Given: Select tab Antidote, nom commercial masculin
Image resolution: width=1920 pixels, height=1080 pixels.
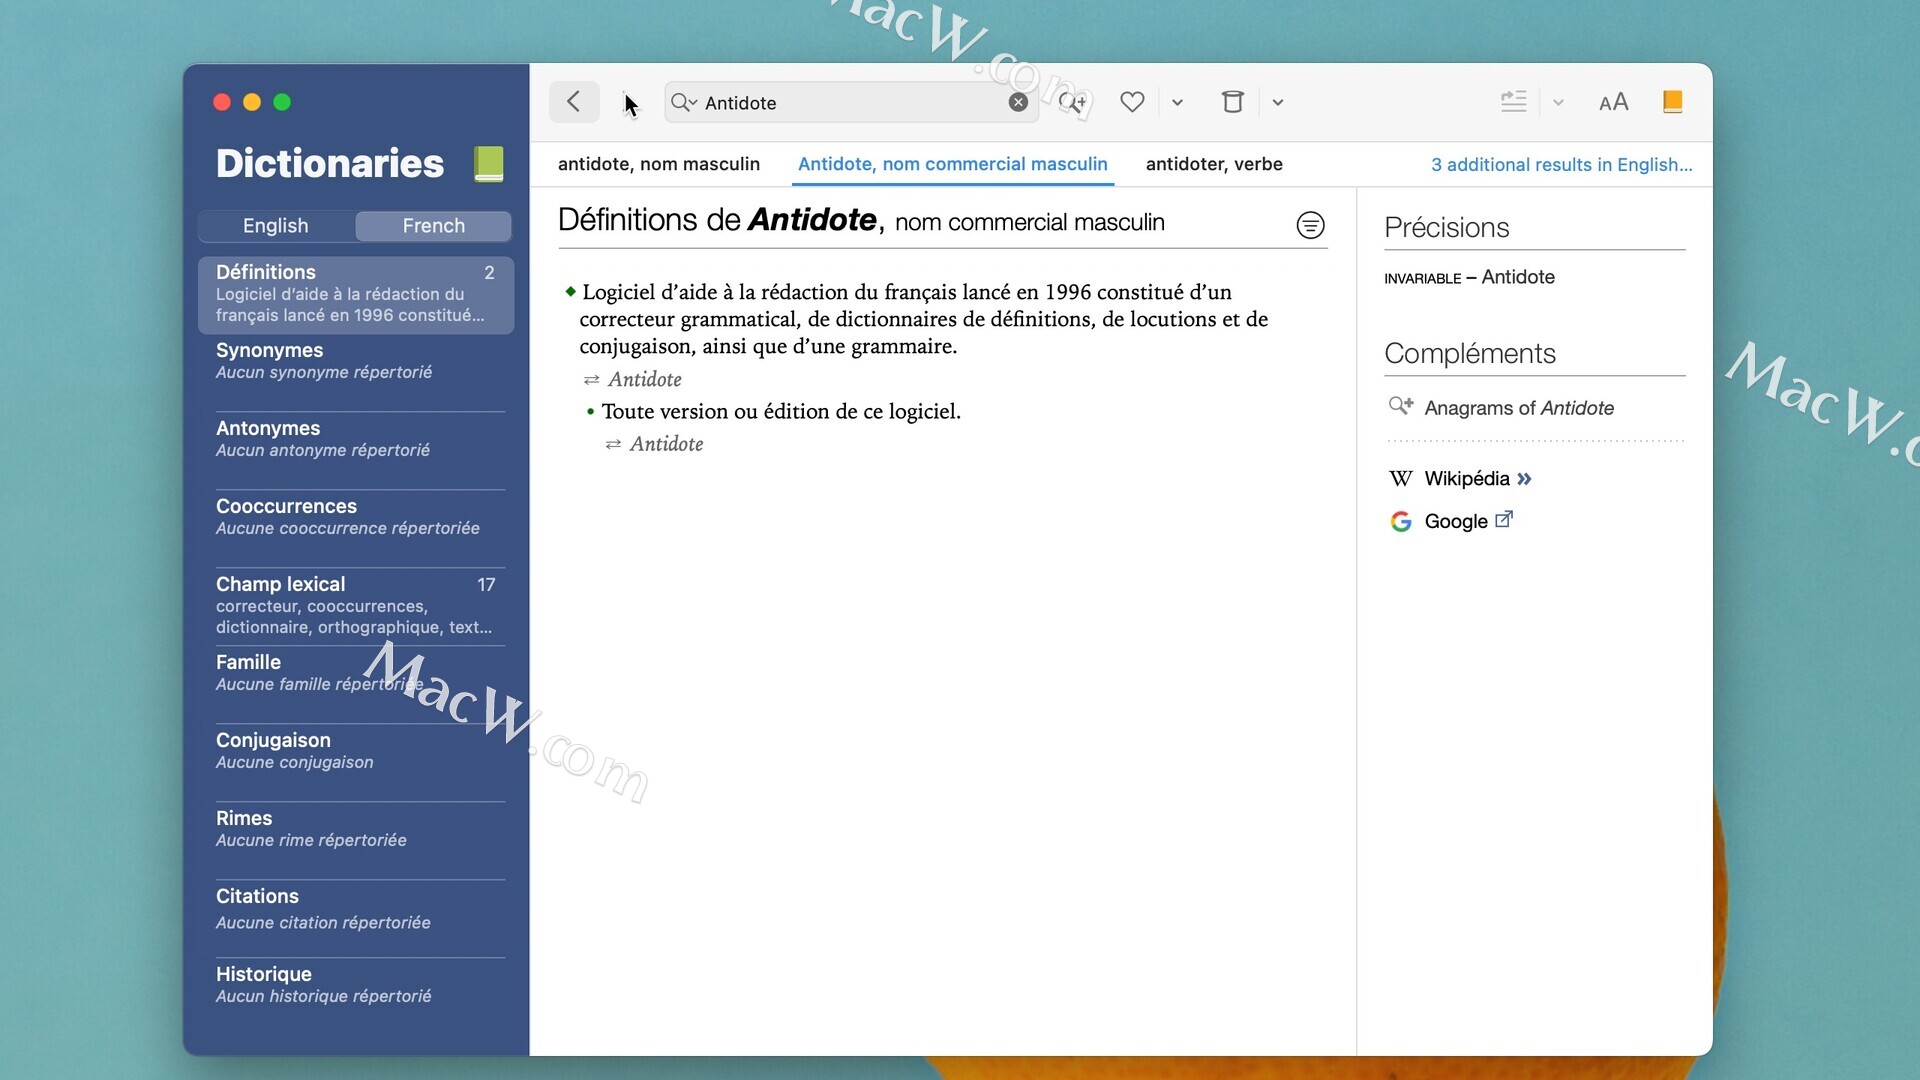Looking at the screenshot, I should pyautogui.click(x=953, y=164).
